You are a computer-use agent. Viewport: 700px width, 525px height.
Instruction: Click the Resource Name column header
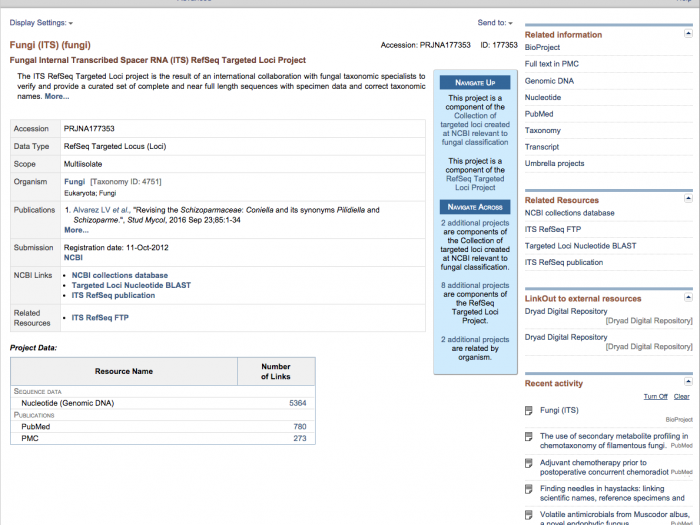point(124,371)
